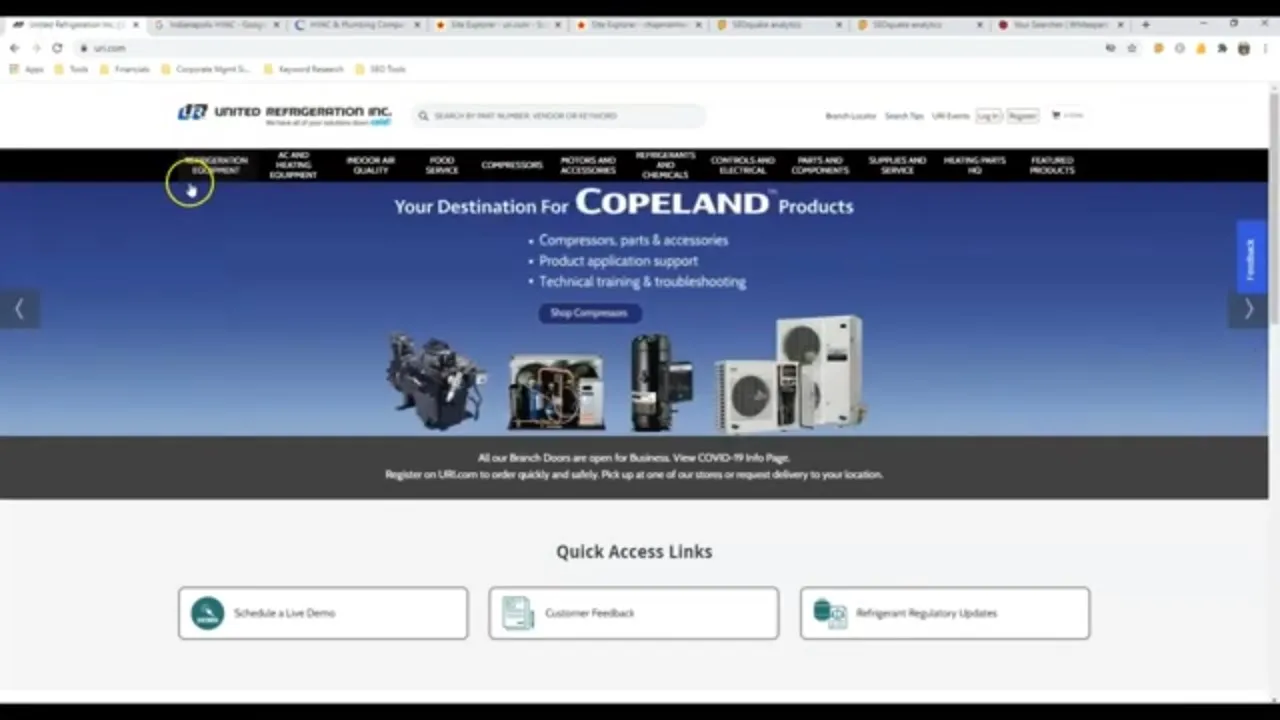
Task: Switch to the second Site Explorer tab
Action: 638,24
